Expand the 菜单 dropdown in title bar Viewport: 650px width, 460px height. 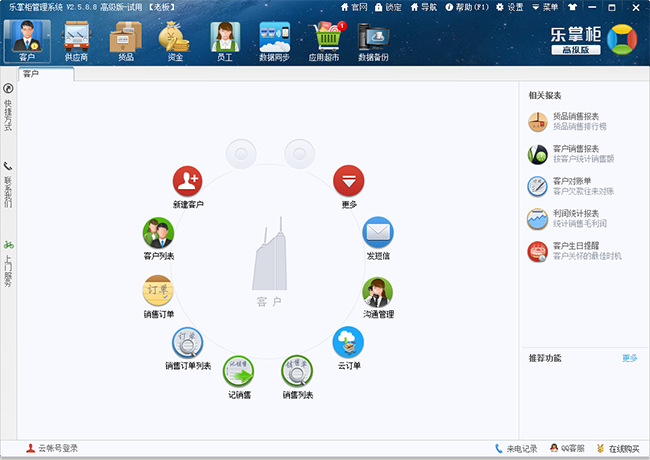[x=545, y=7]
